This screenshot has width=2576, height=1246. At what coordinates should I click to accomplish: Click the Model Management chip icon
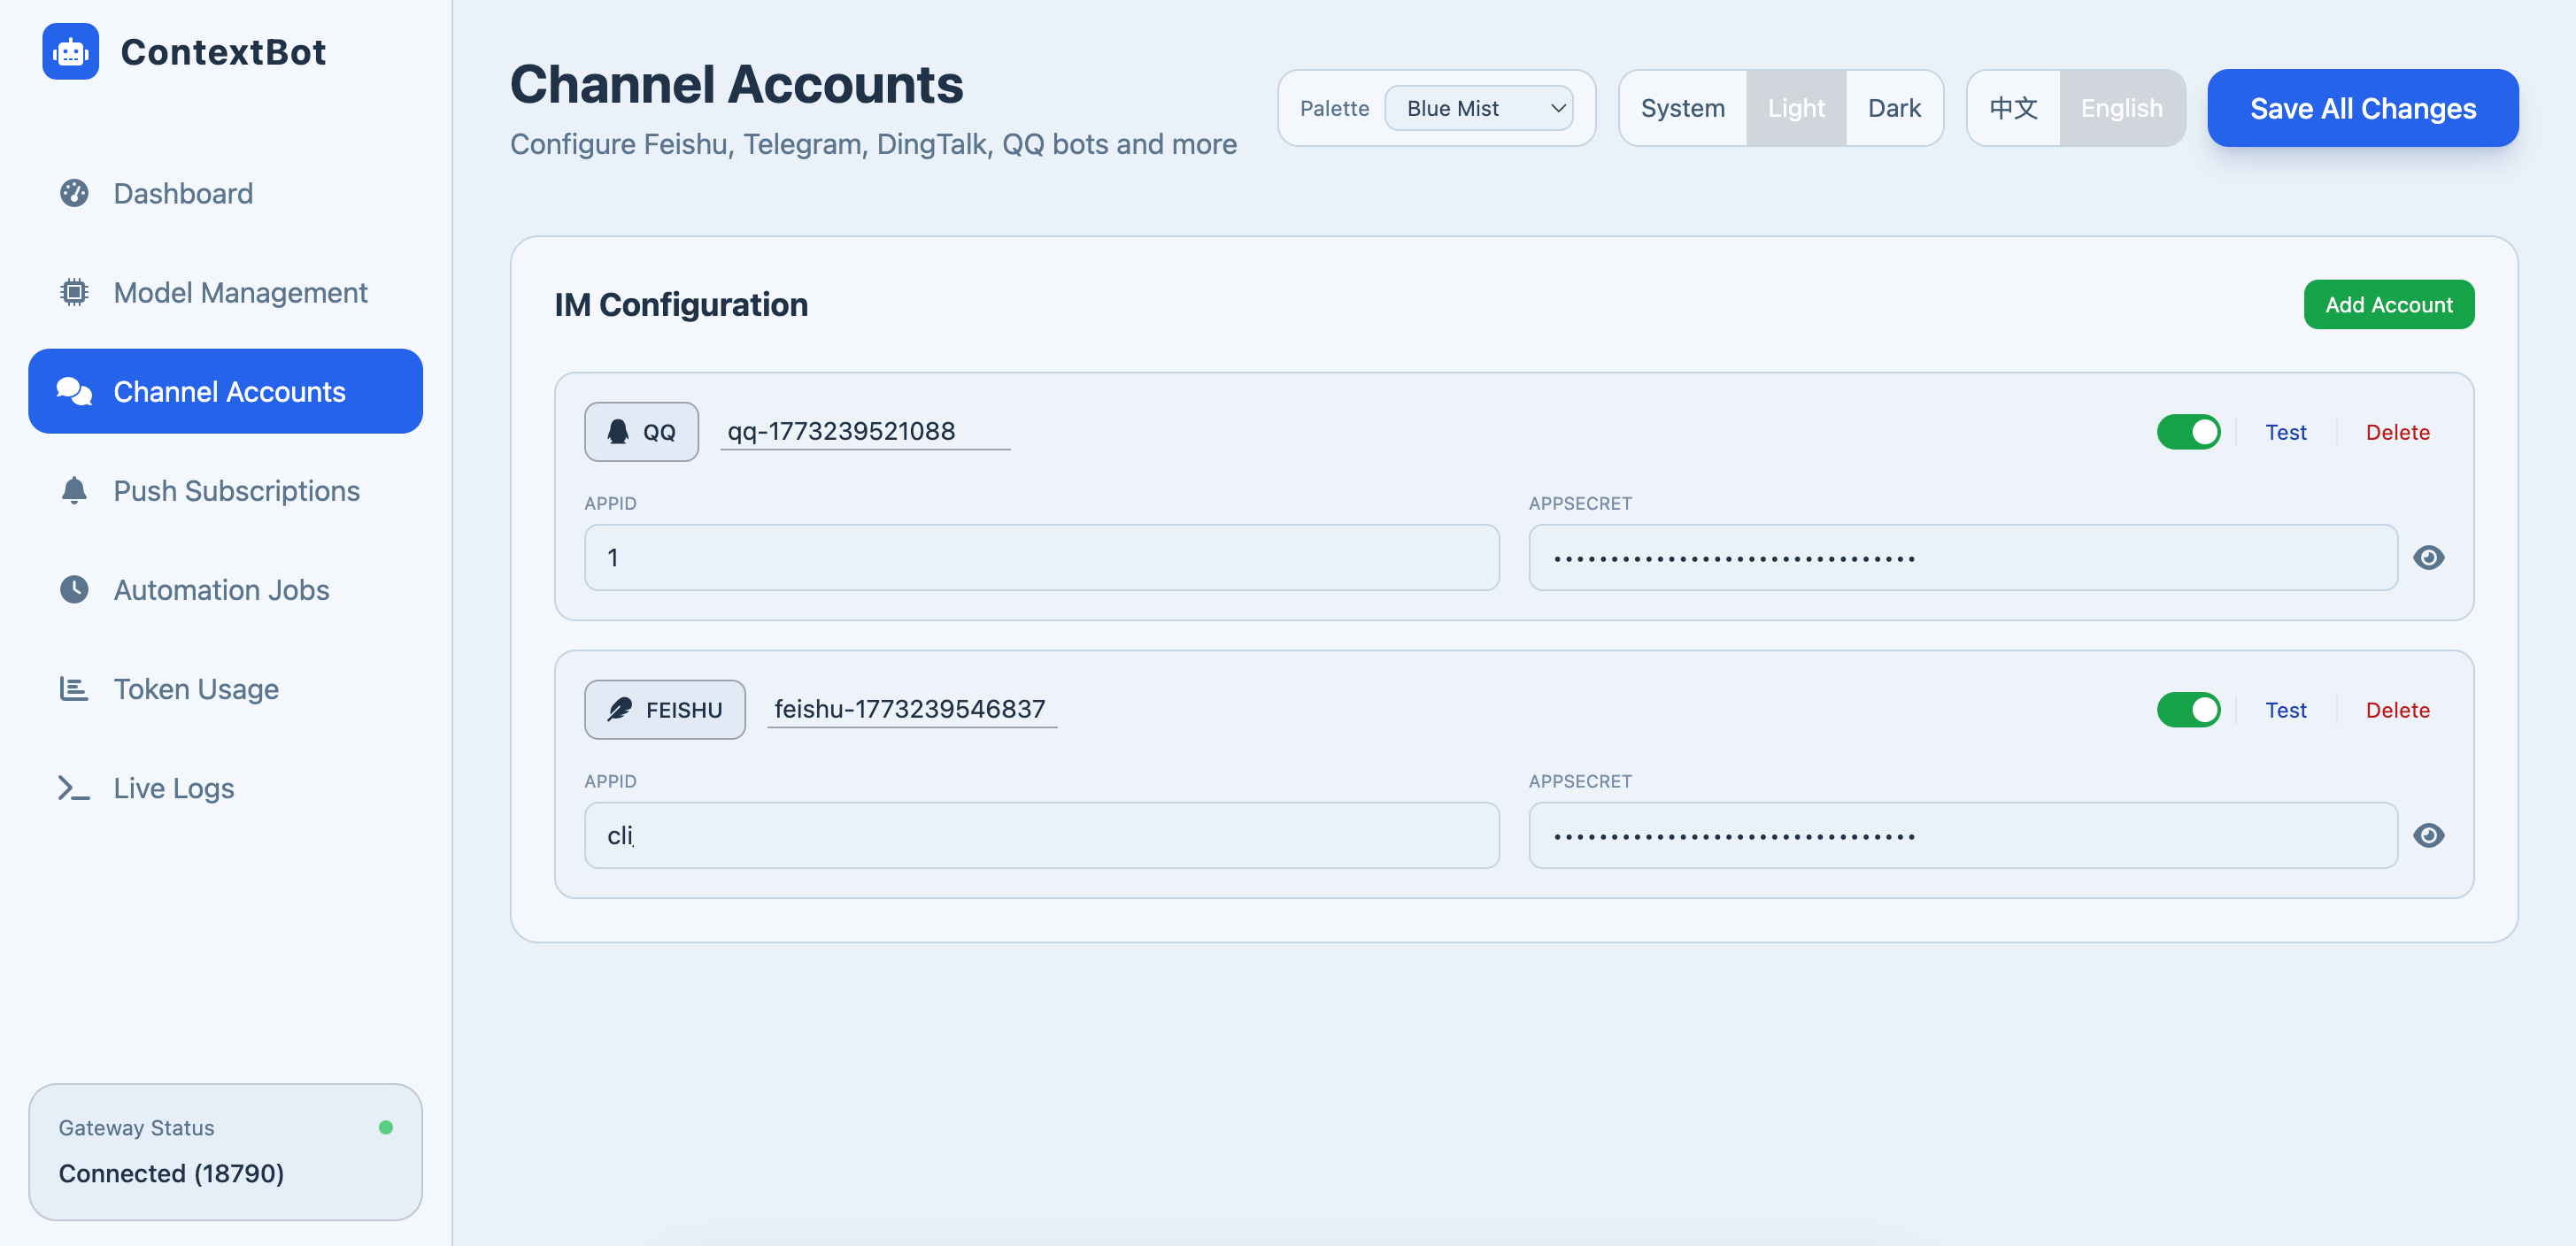click(x=74, y=292)
